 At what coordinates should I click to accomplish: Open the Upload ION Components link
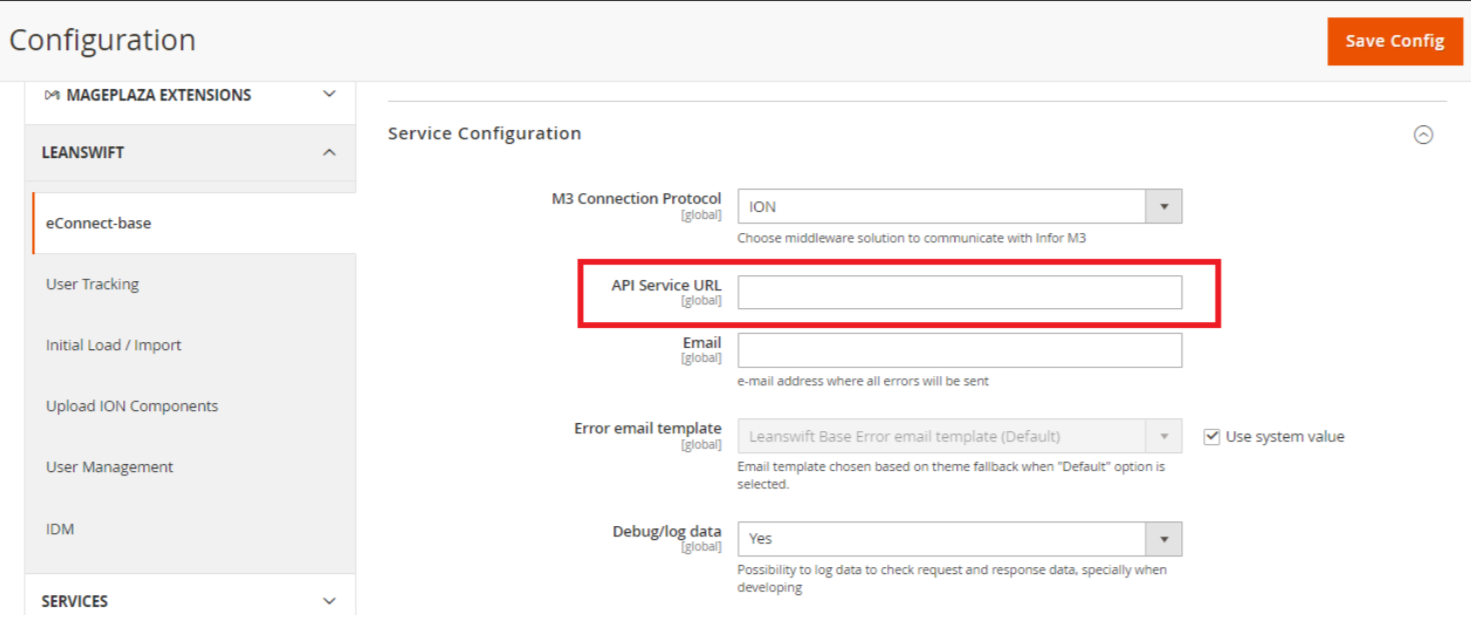(x=131, y=406)
